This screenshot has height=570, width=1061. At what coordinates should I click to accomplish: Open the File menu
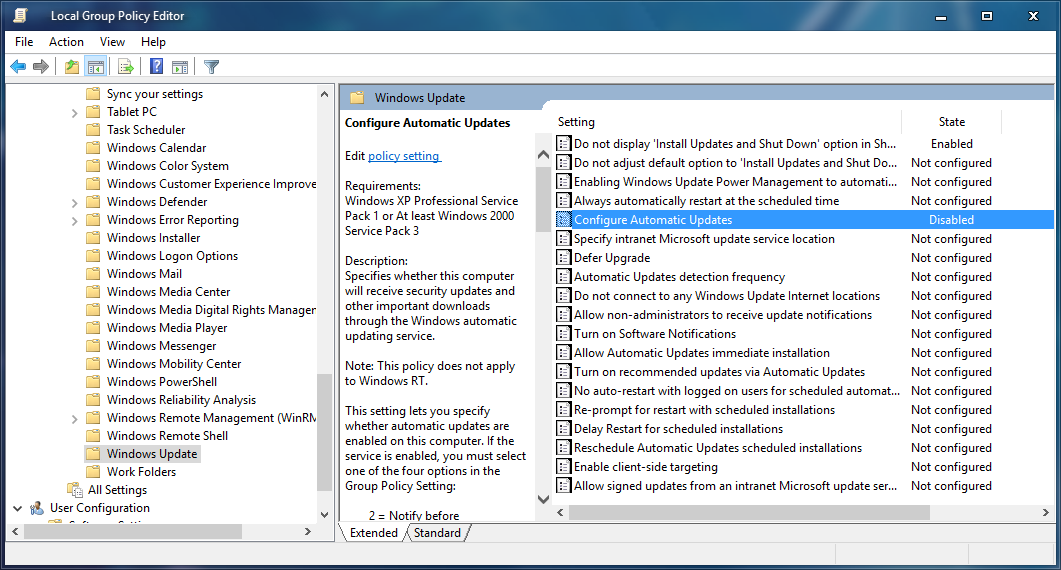click(24, 42)
